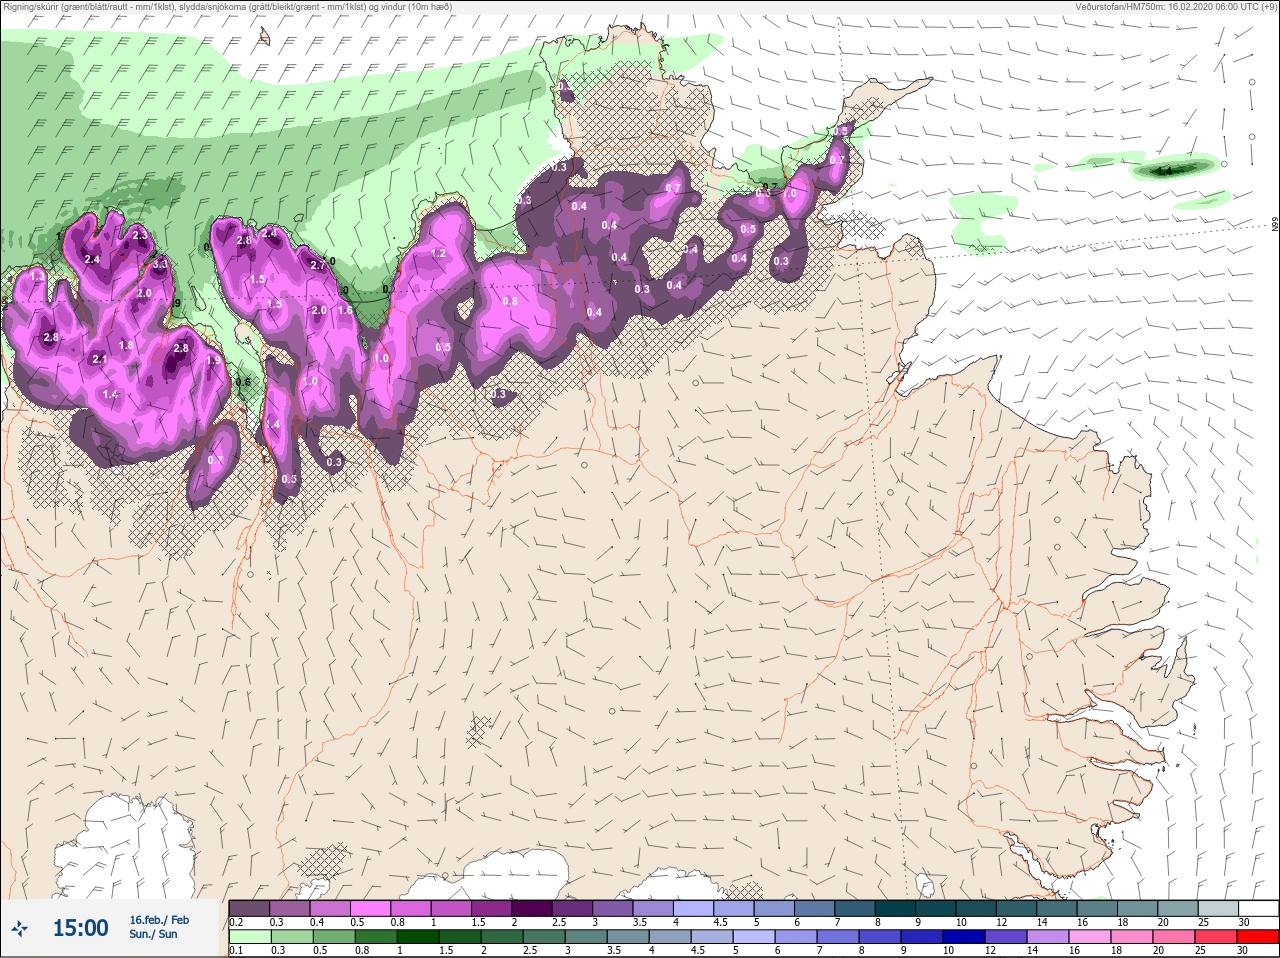Viewport: 1280px width, 958px height.
Task: Click the 2.3 precipitation value on map
Action: [140, 235]
